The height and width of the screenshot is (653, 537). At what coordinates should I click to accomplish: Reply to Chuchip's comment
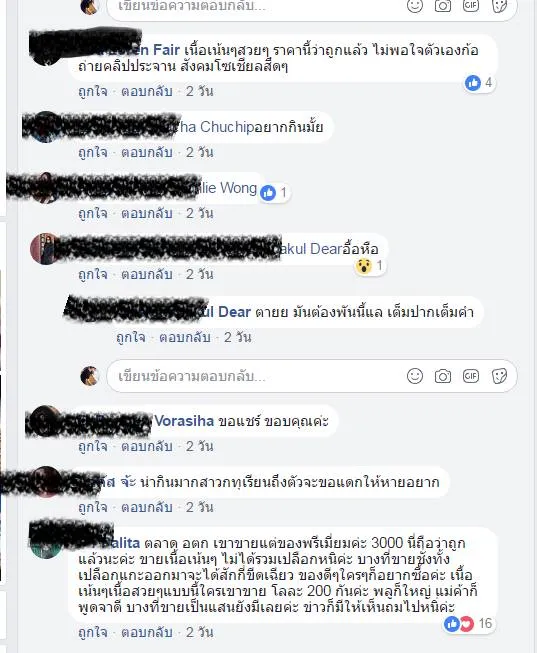coord(147,152)
